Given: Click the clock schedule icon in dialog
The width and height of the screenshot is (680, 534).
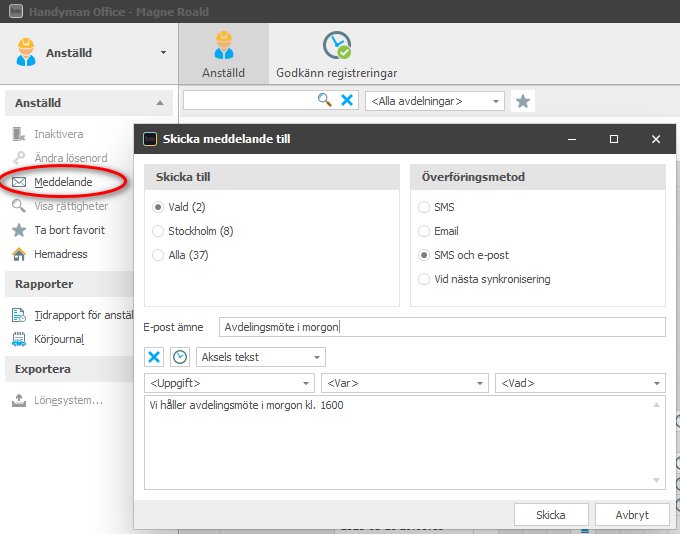Looking at the screenshot, I should 180,357.
